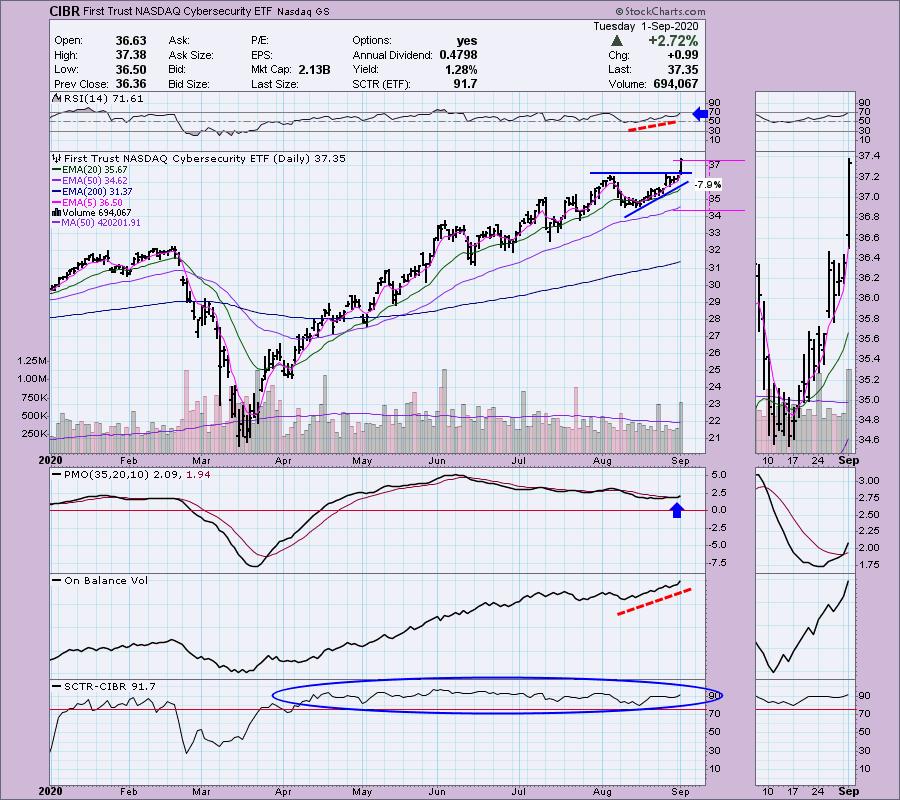Screen dimensions: 900x800
Task: Click the Ask Size: label
Action: point(191,55)
